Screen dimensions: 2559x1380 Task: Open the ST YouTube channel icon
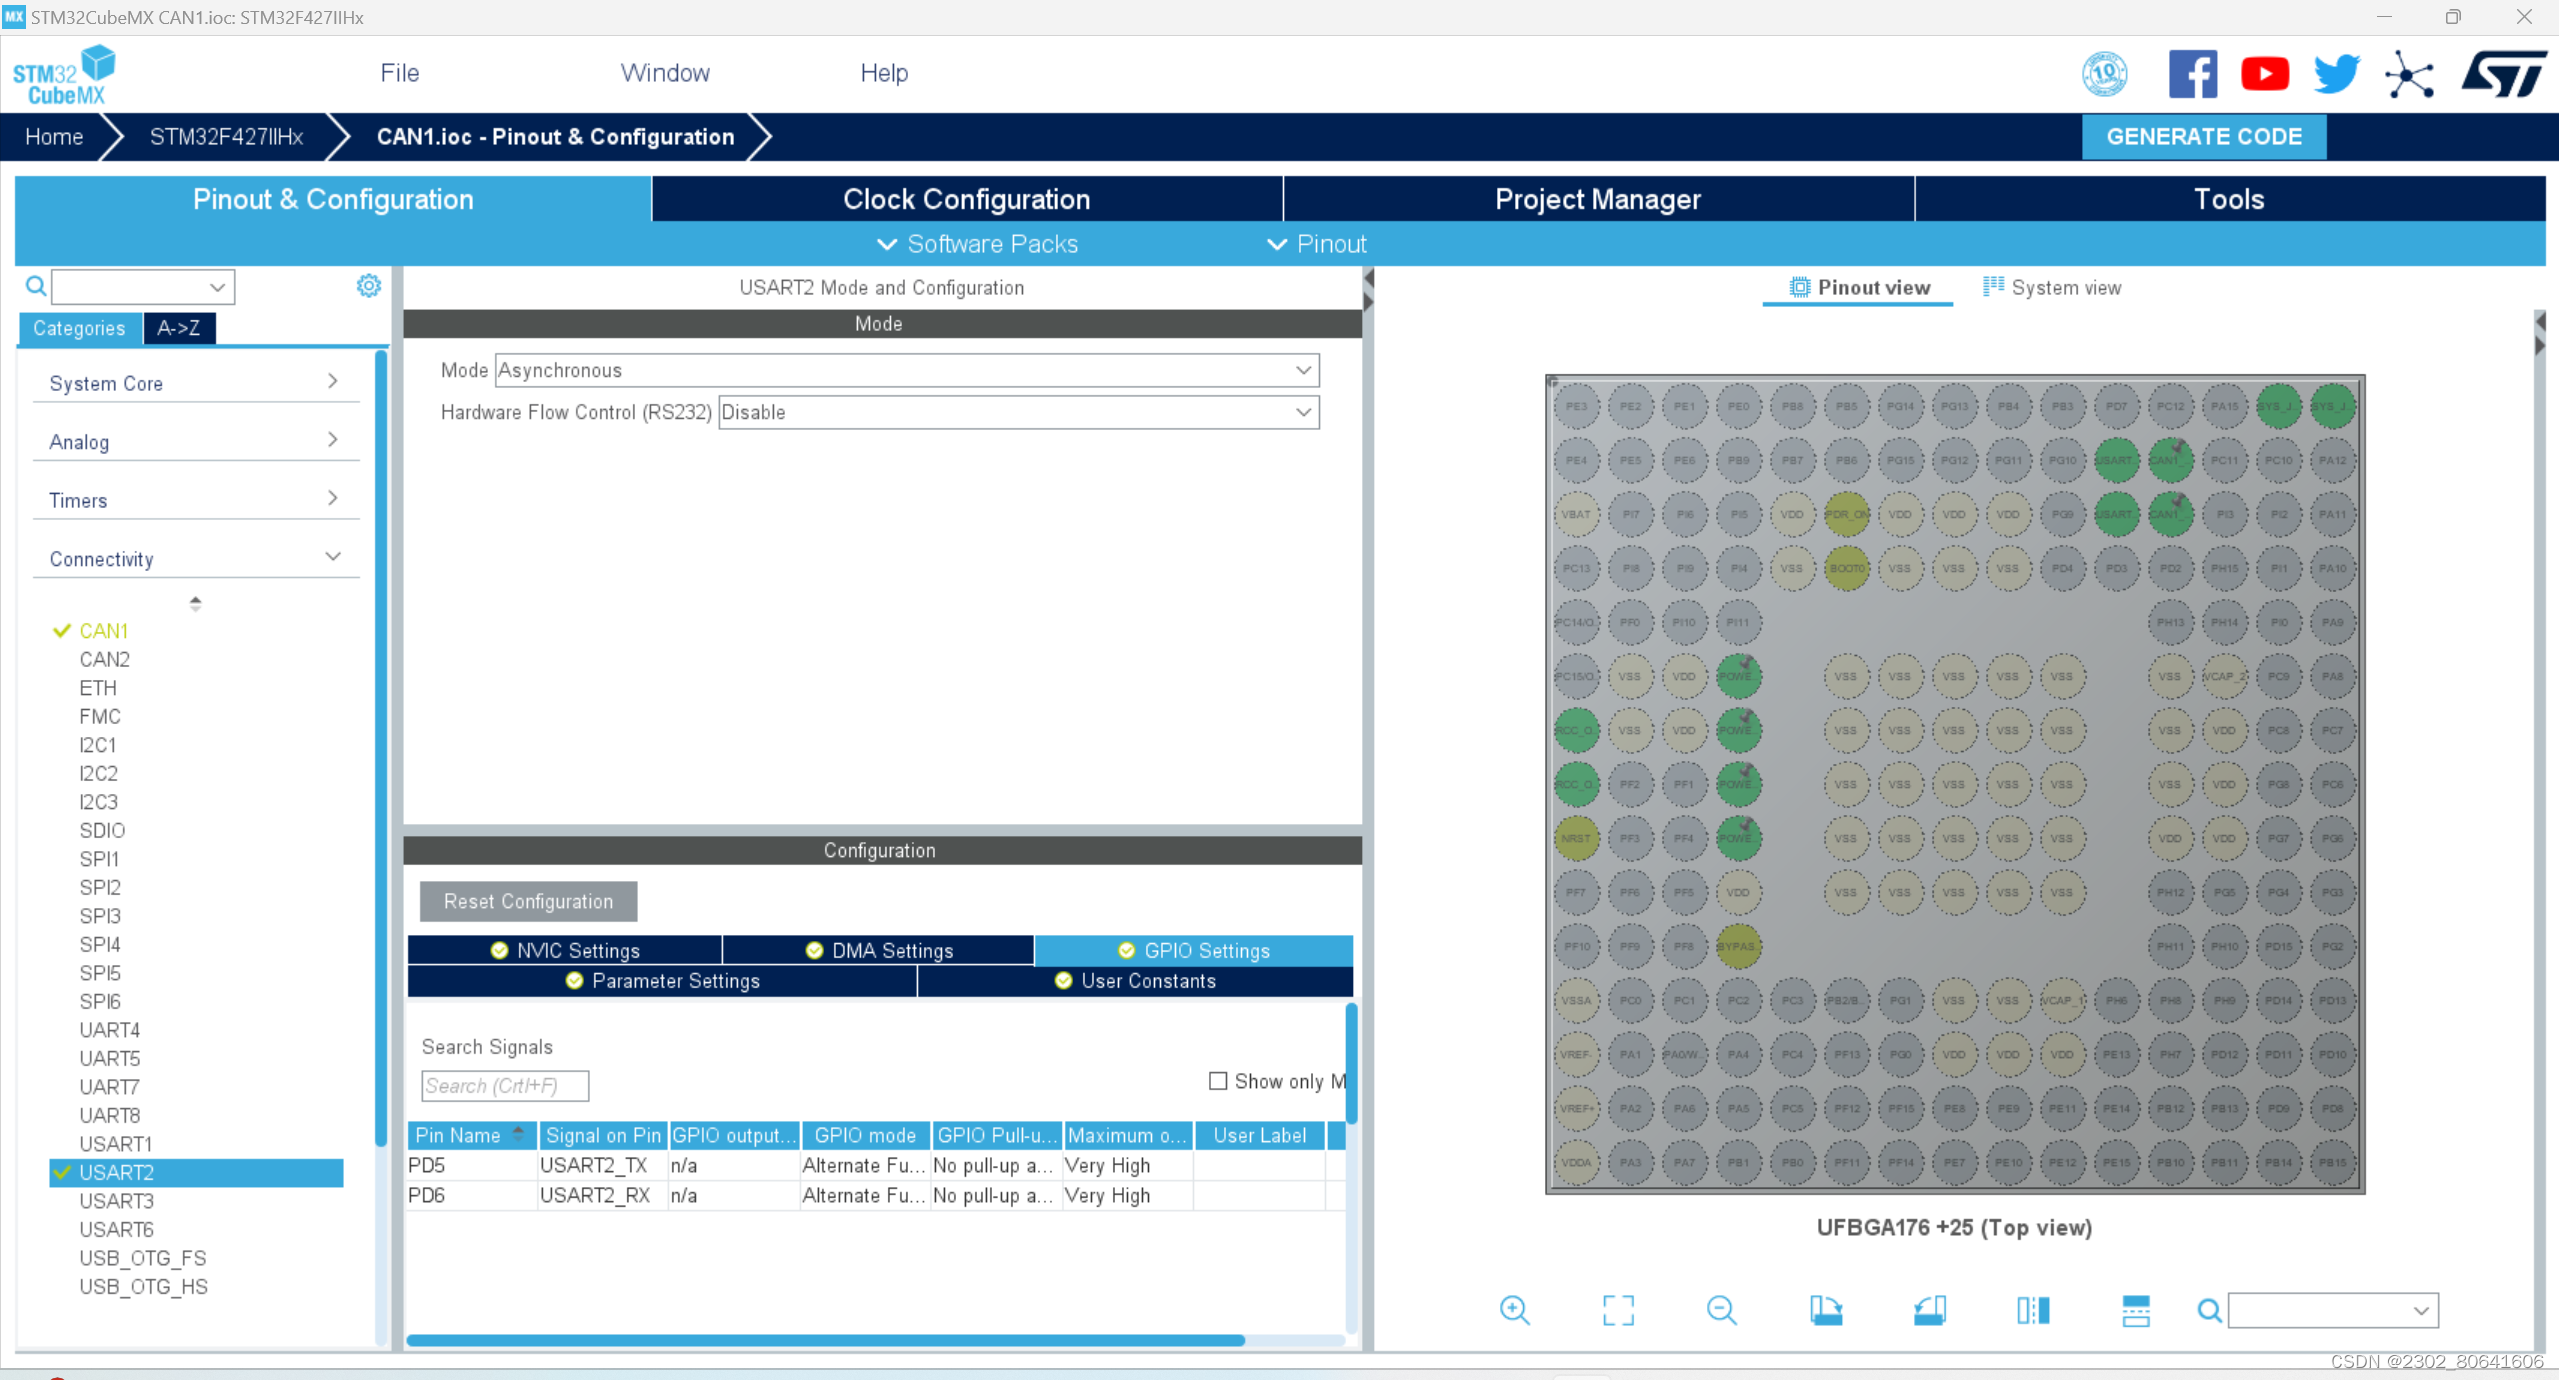point(2264,74)
